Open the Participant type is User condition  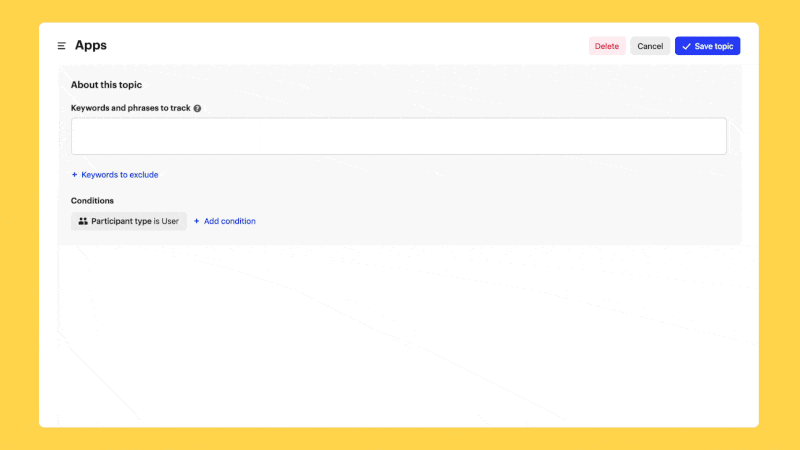128,221
